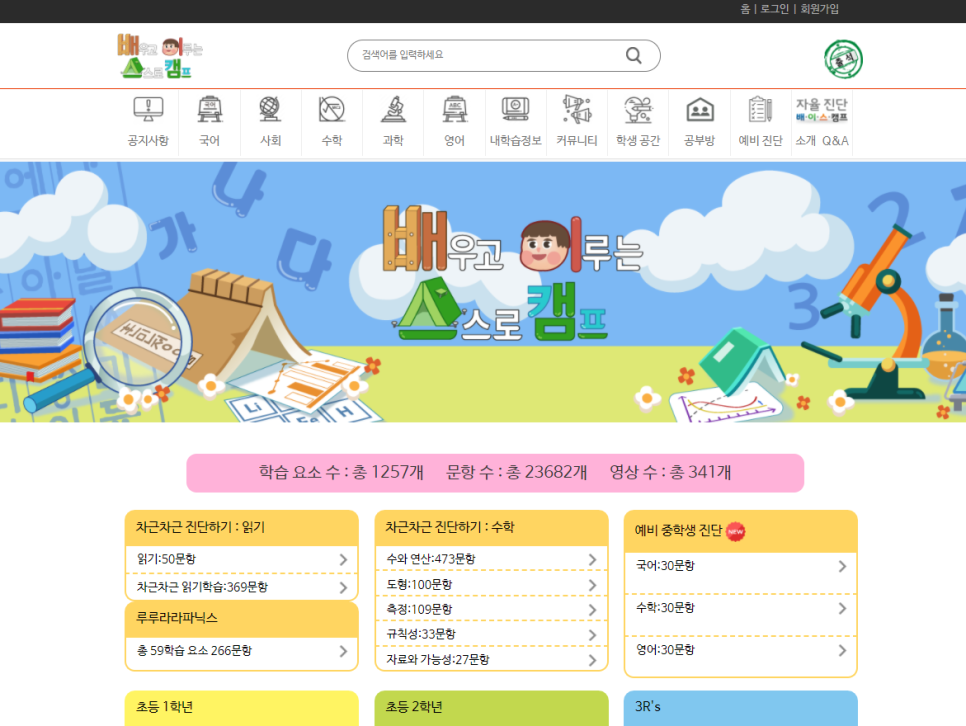Open the 사회 globe icon
This screenshot has height=726, width=966.
click(x=270, y=110)
